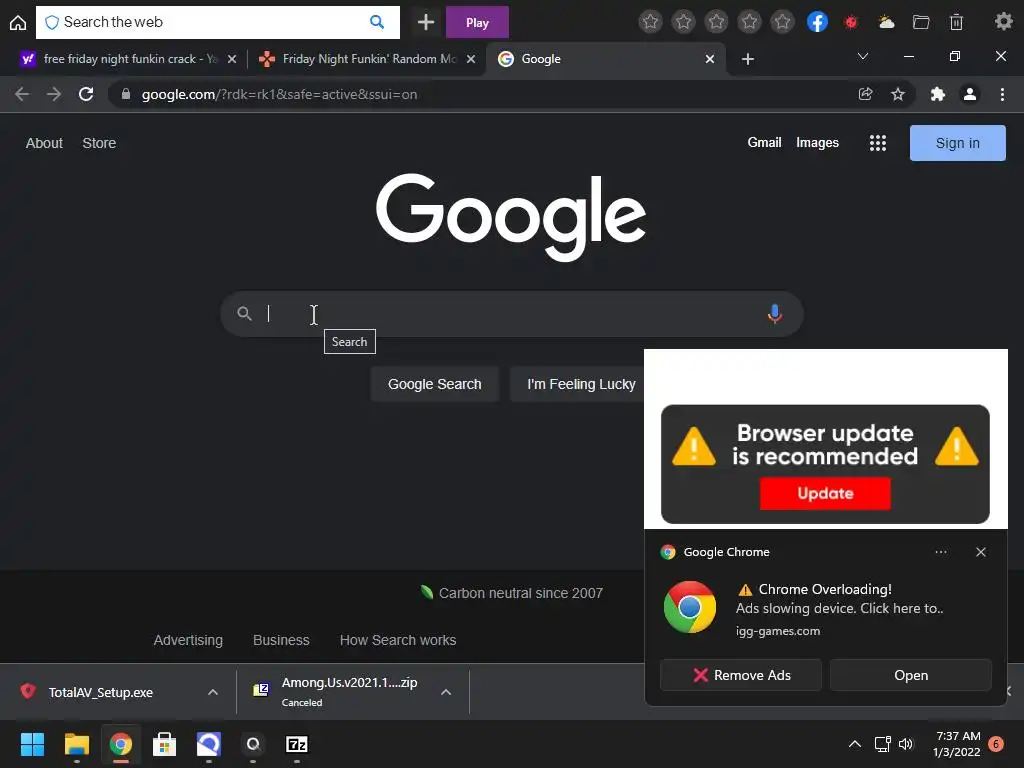Open How Search works link
Image resolution: width=1024 pixels, height=768 pixels.
point(398,640)
